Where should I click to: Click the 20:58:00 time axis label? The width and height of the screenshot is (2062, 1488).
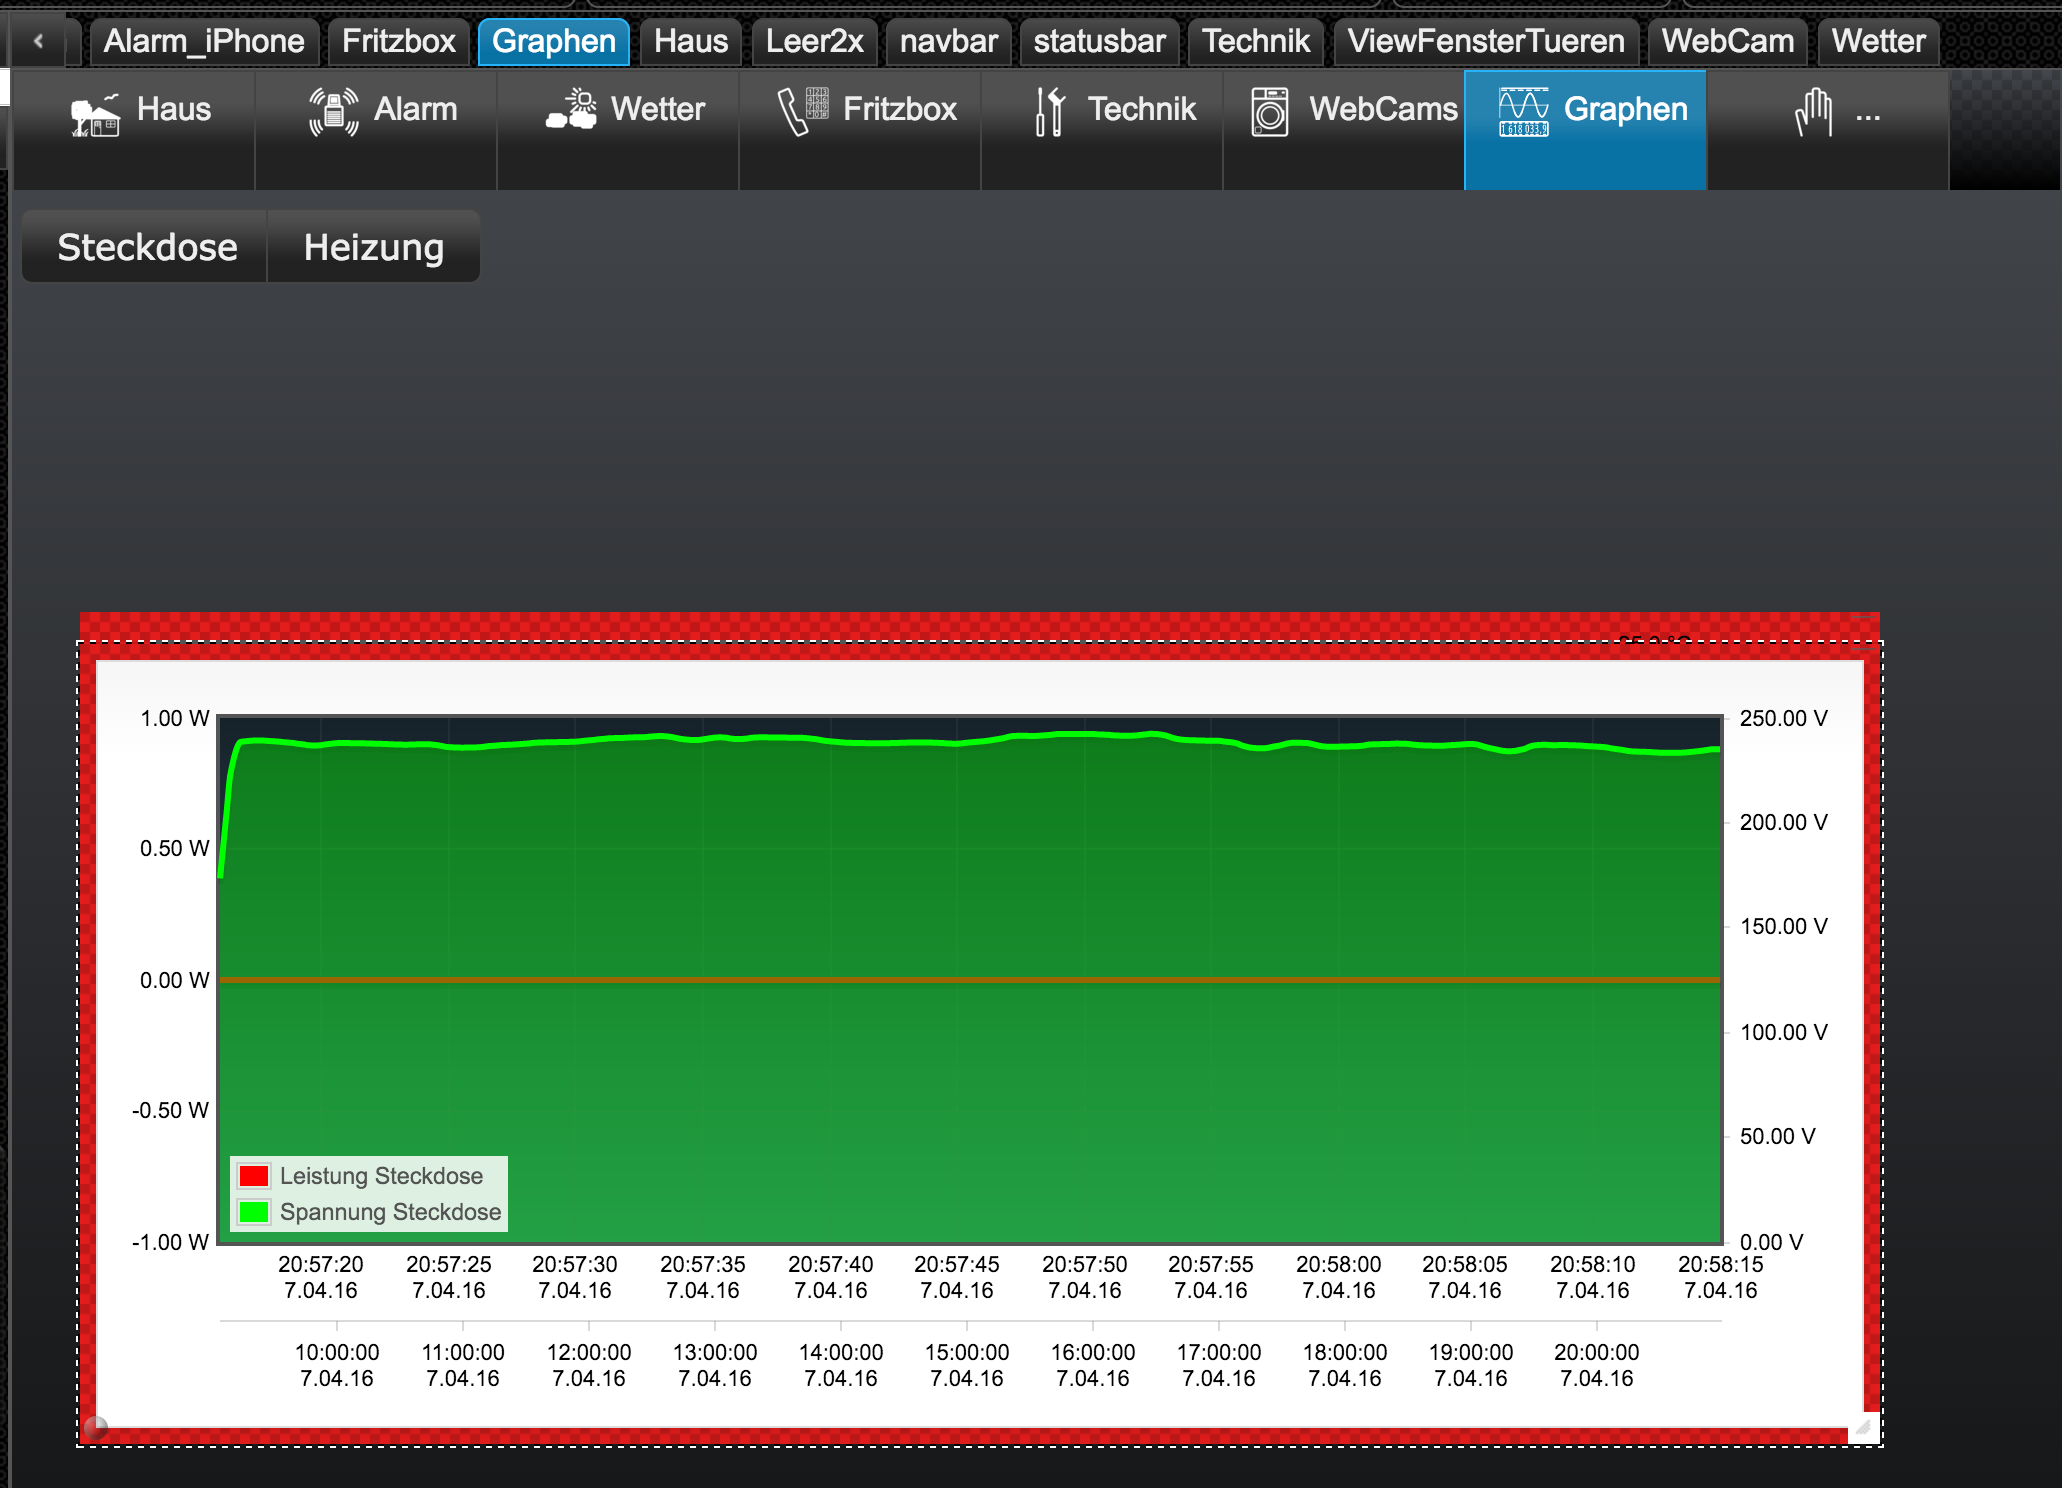point(1339,1277)
